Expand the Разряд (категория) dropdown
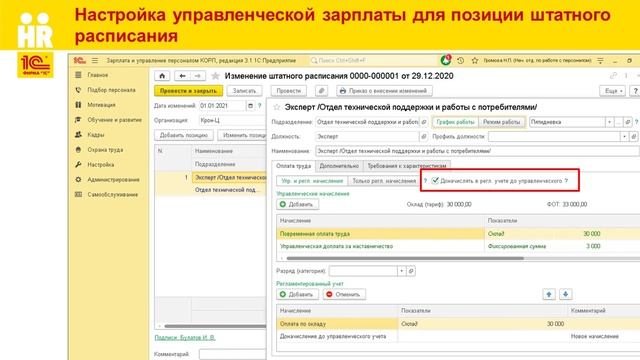The width and height of the screenshot is (640, 360). (x=402, y=271)
